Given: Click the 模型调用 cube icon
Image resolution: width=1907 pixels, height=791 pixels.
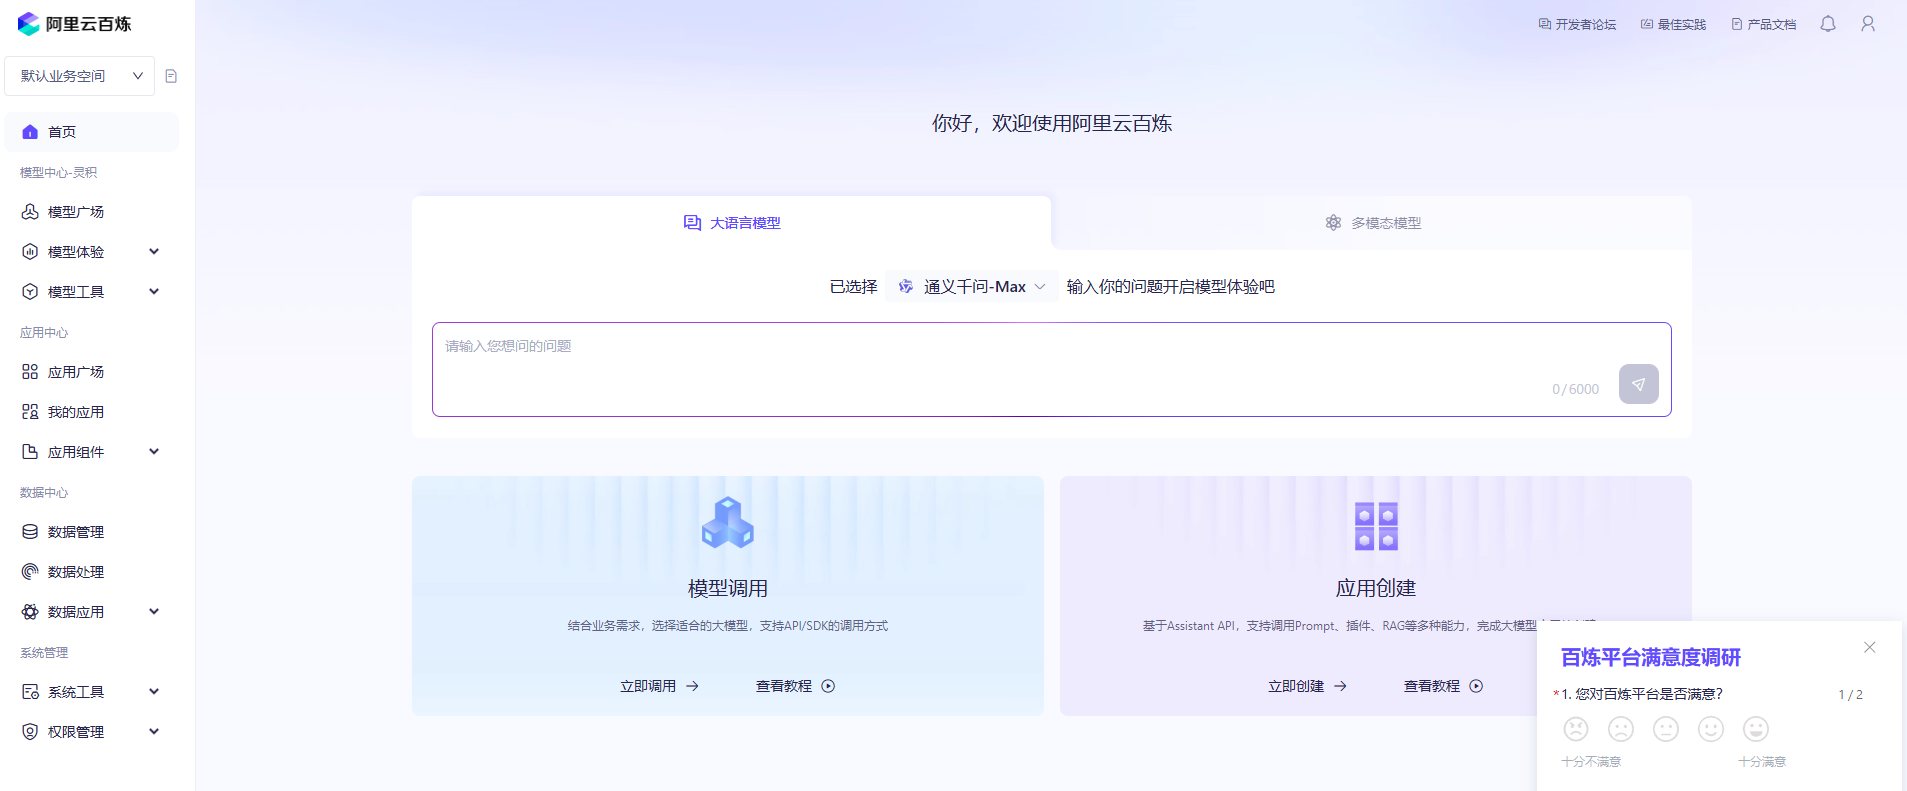Looking at the screenshot, I should [x=728, y=523].
